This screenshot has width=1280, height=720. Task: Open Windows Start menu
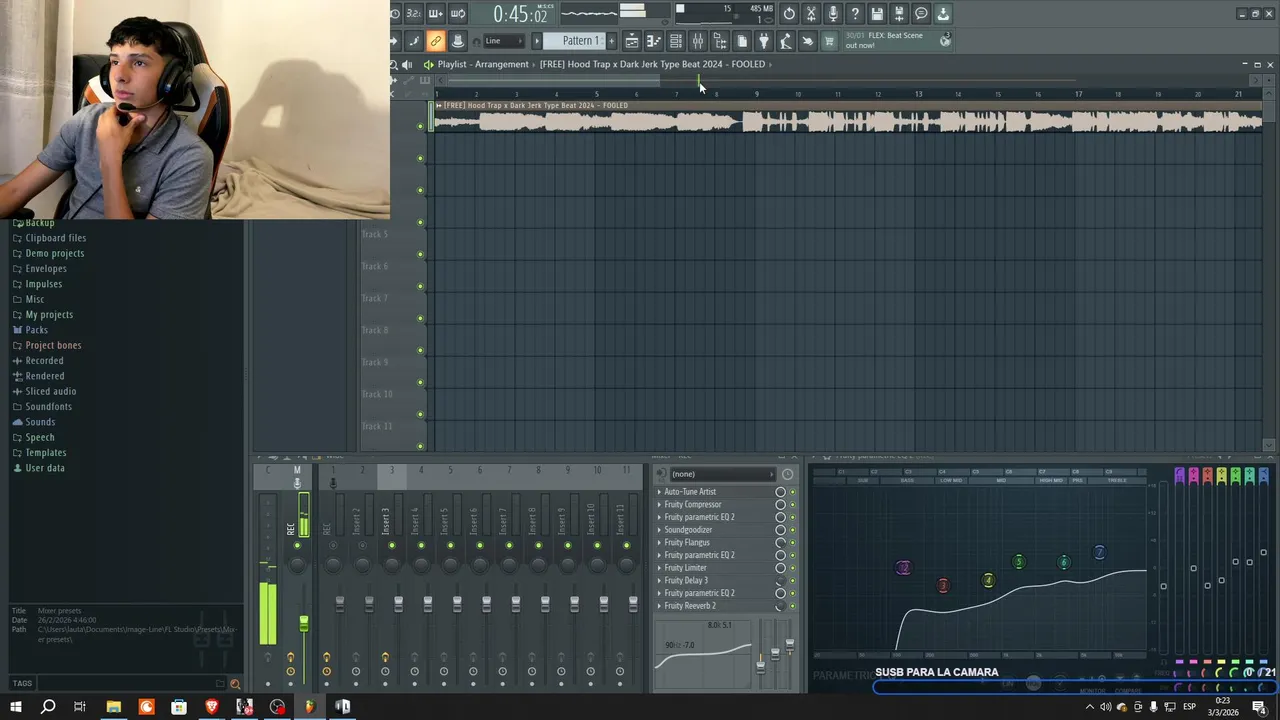tap(16, 707)
